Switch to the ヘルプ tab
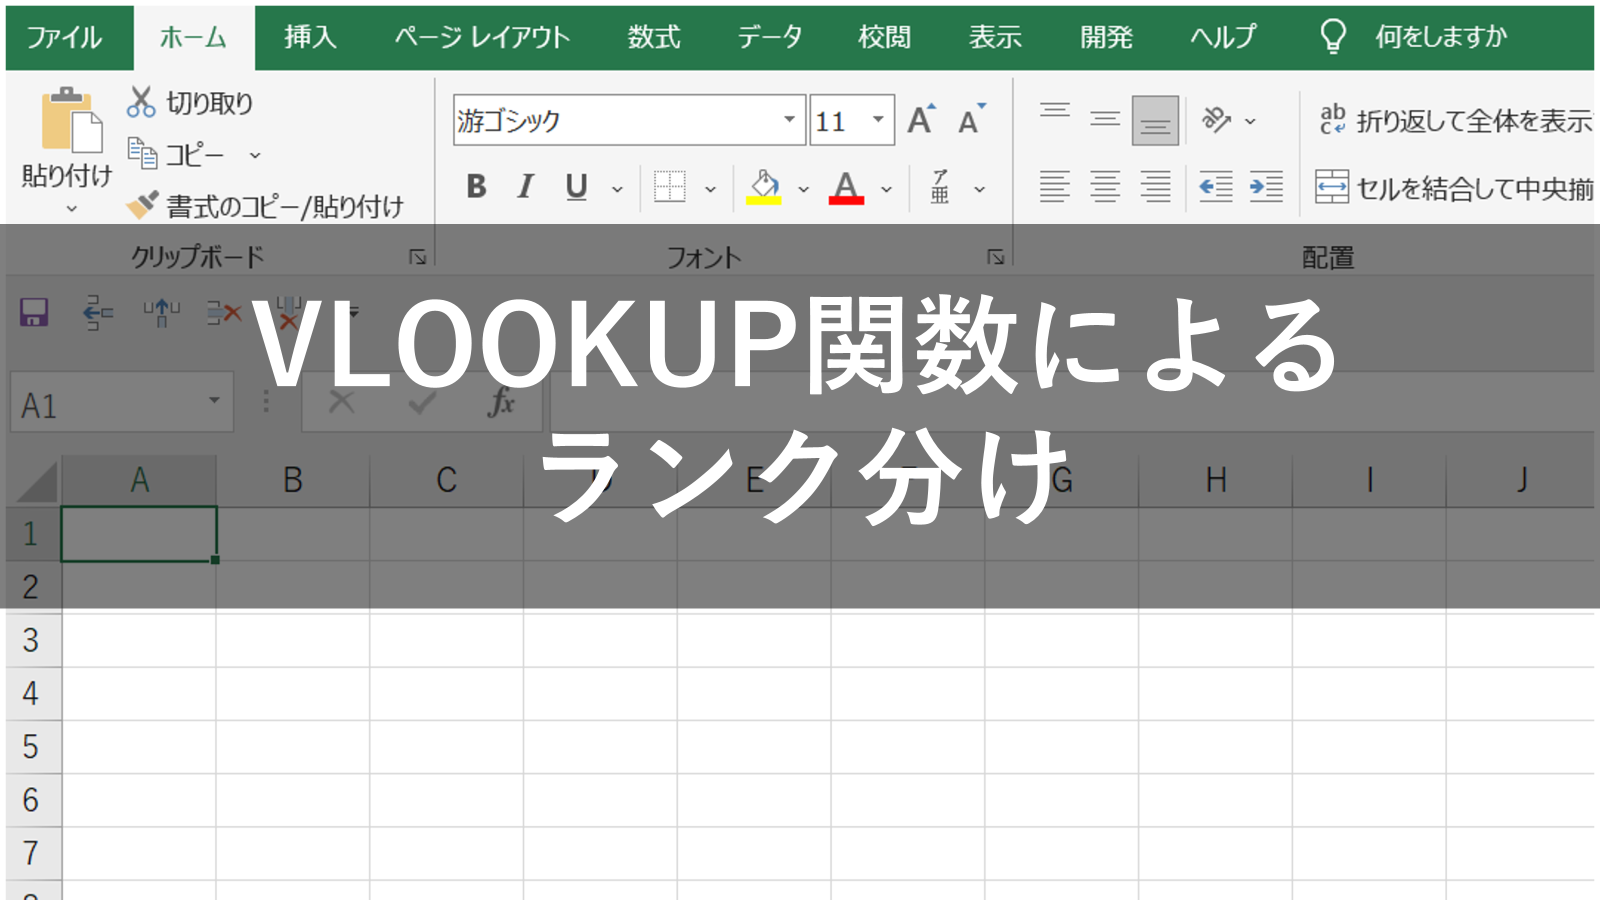 1223,37
